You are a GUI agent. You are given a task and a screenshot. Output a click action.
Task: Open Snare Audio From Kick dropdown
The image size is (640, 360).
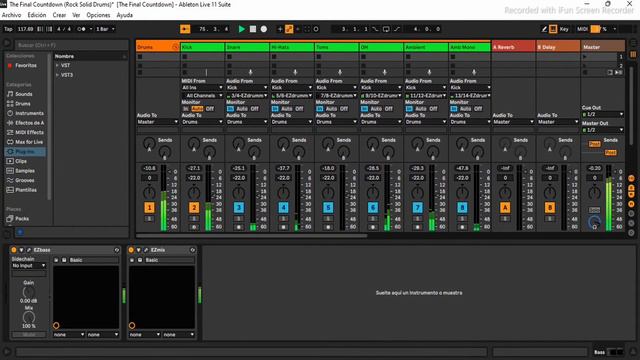[x=247, y=87]
